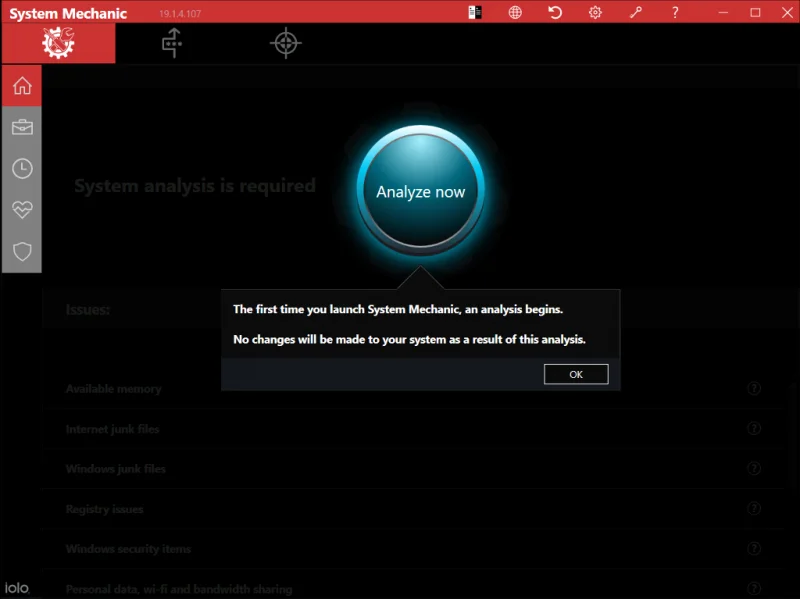
Task: Open the shield Security sidebar icon
Action: (22, 251)
